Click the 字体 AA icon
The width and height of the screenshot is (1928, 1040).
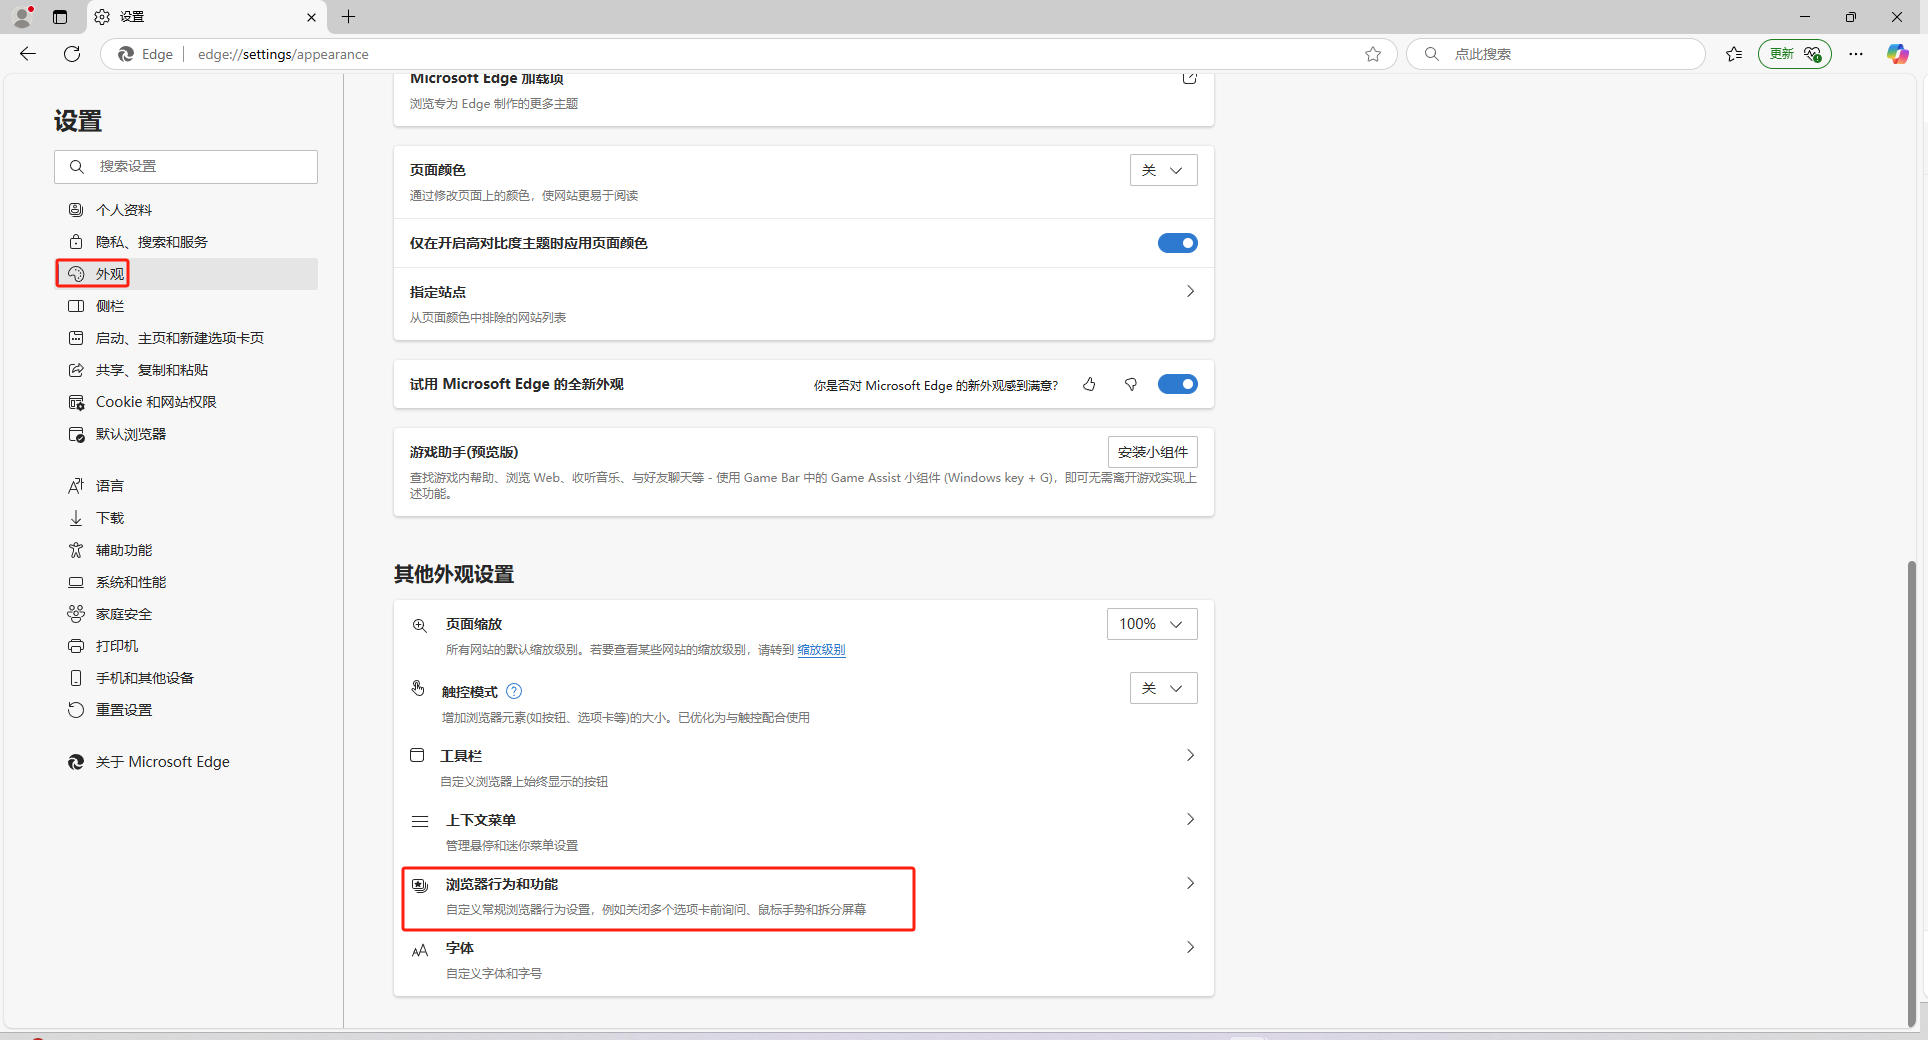click(x=420, y=950)
